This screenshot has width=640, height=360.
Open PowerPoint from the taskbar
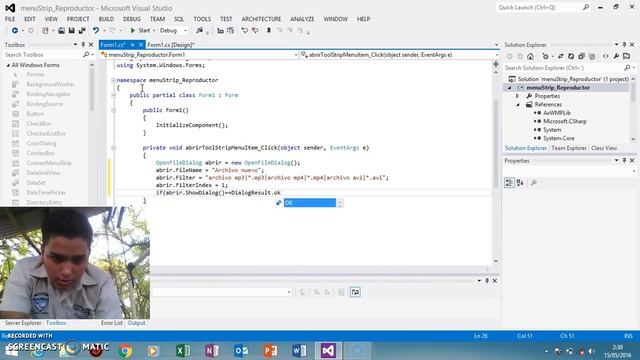coord(270,351)
